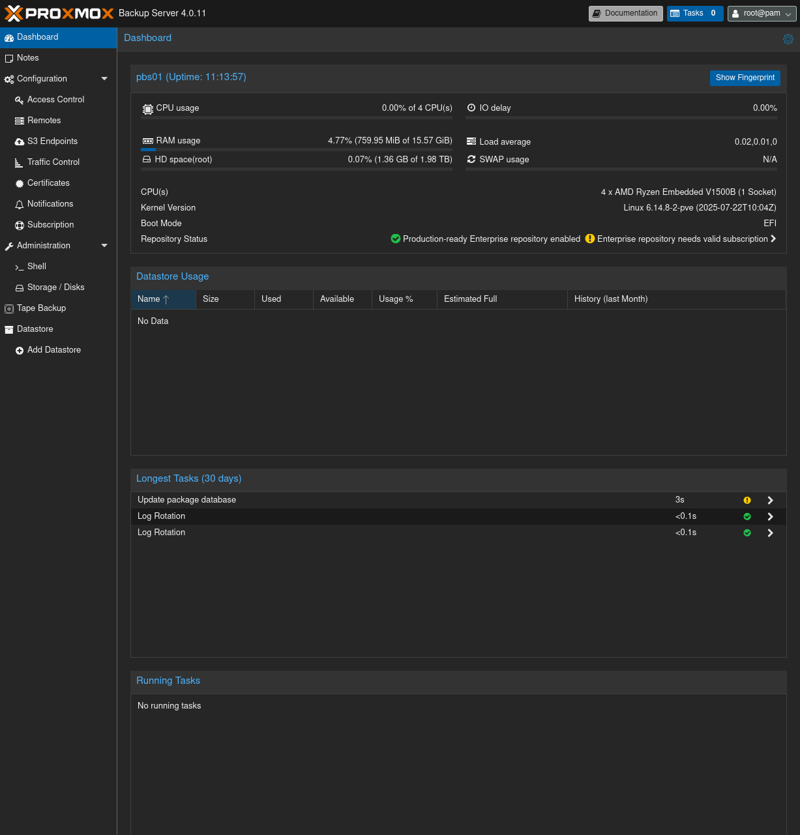The width and height of the screenshot is (800, 835).
Task: Expand repository status details chevron
Action: (773, 239)
